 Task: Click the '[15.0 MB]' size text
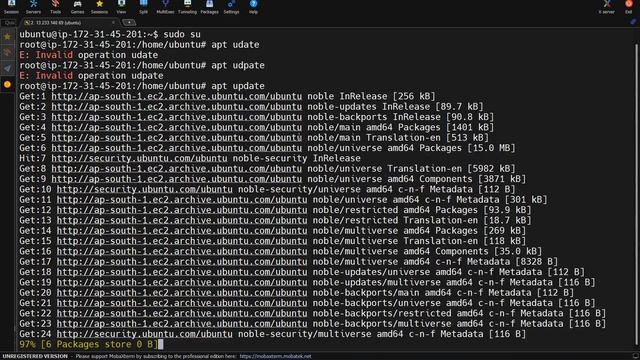(491, 148)
